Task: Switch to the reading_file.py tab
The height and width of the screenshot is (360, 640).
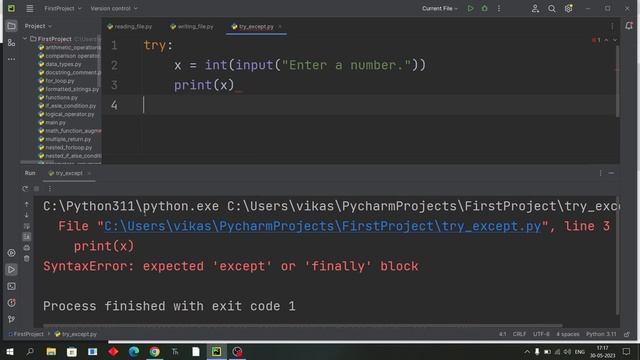Action: tap(129, 27)
